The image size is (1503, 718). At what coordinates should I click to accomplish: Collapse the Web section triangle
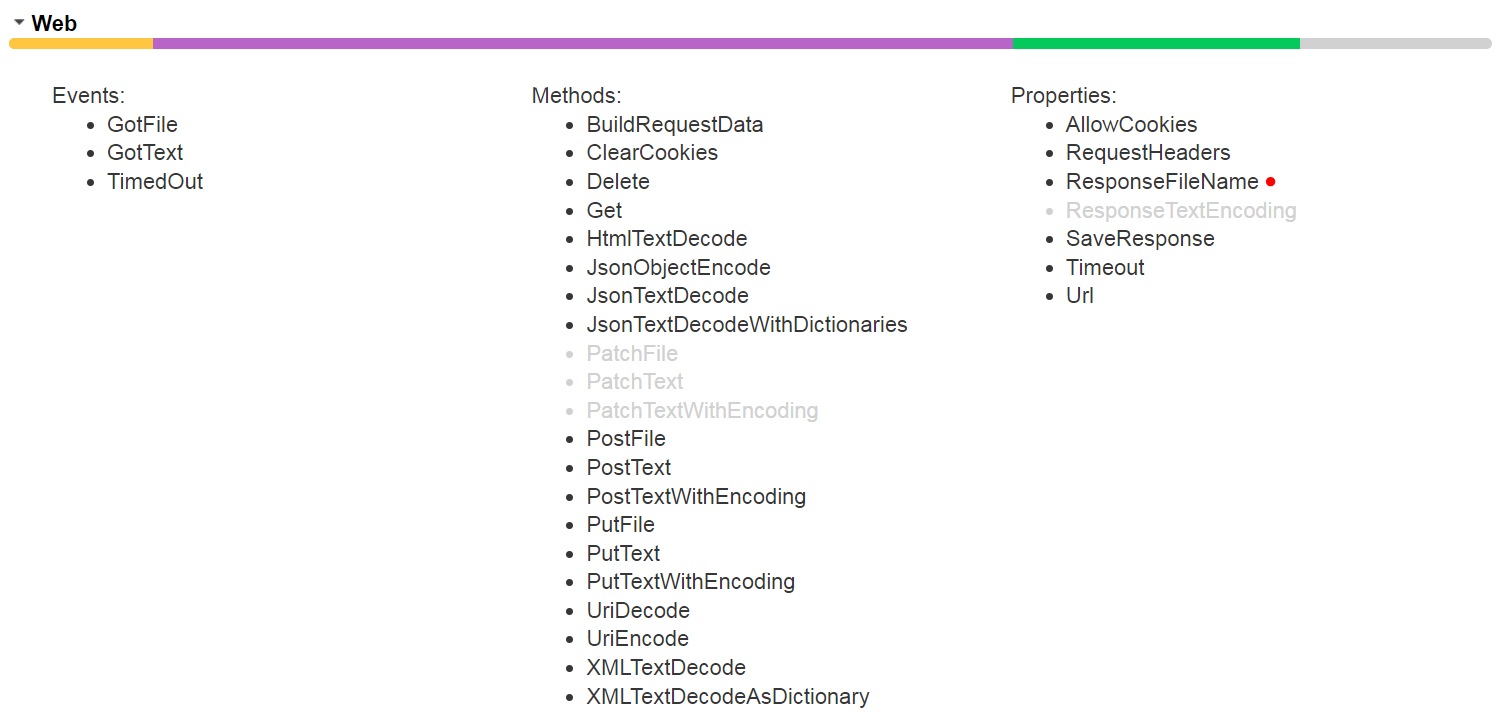coord(19,22)
